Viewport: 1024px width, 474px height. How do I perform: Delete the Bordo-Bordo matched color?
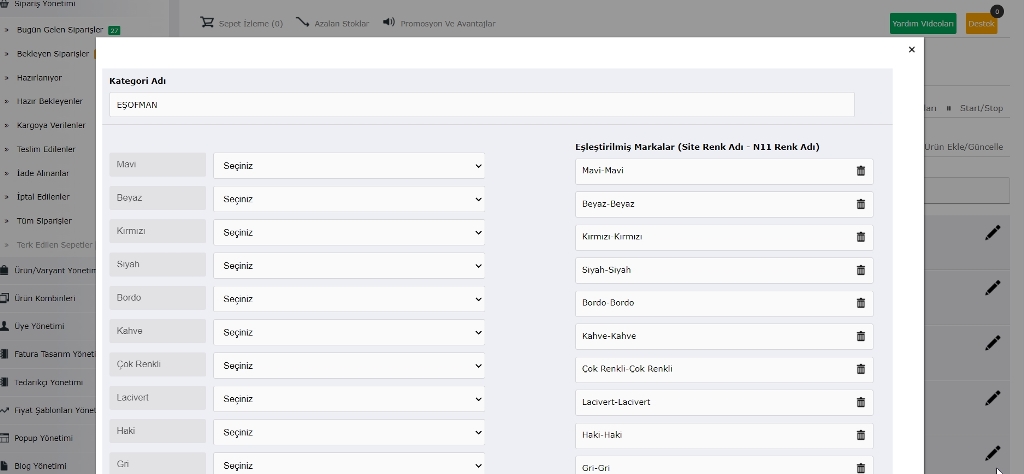tap(860, 303)
